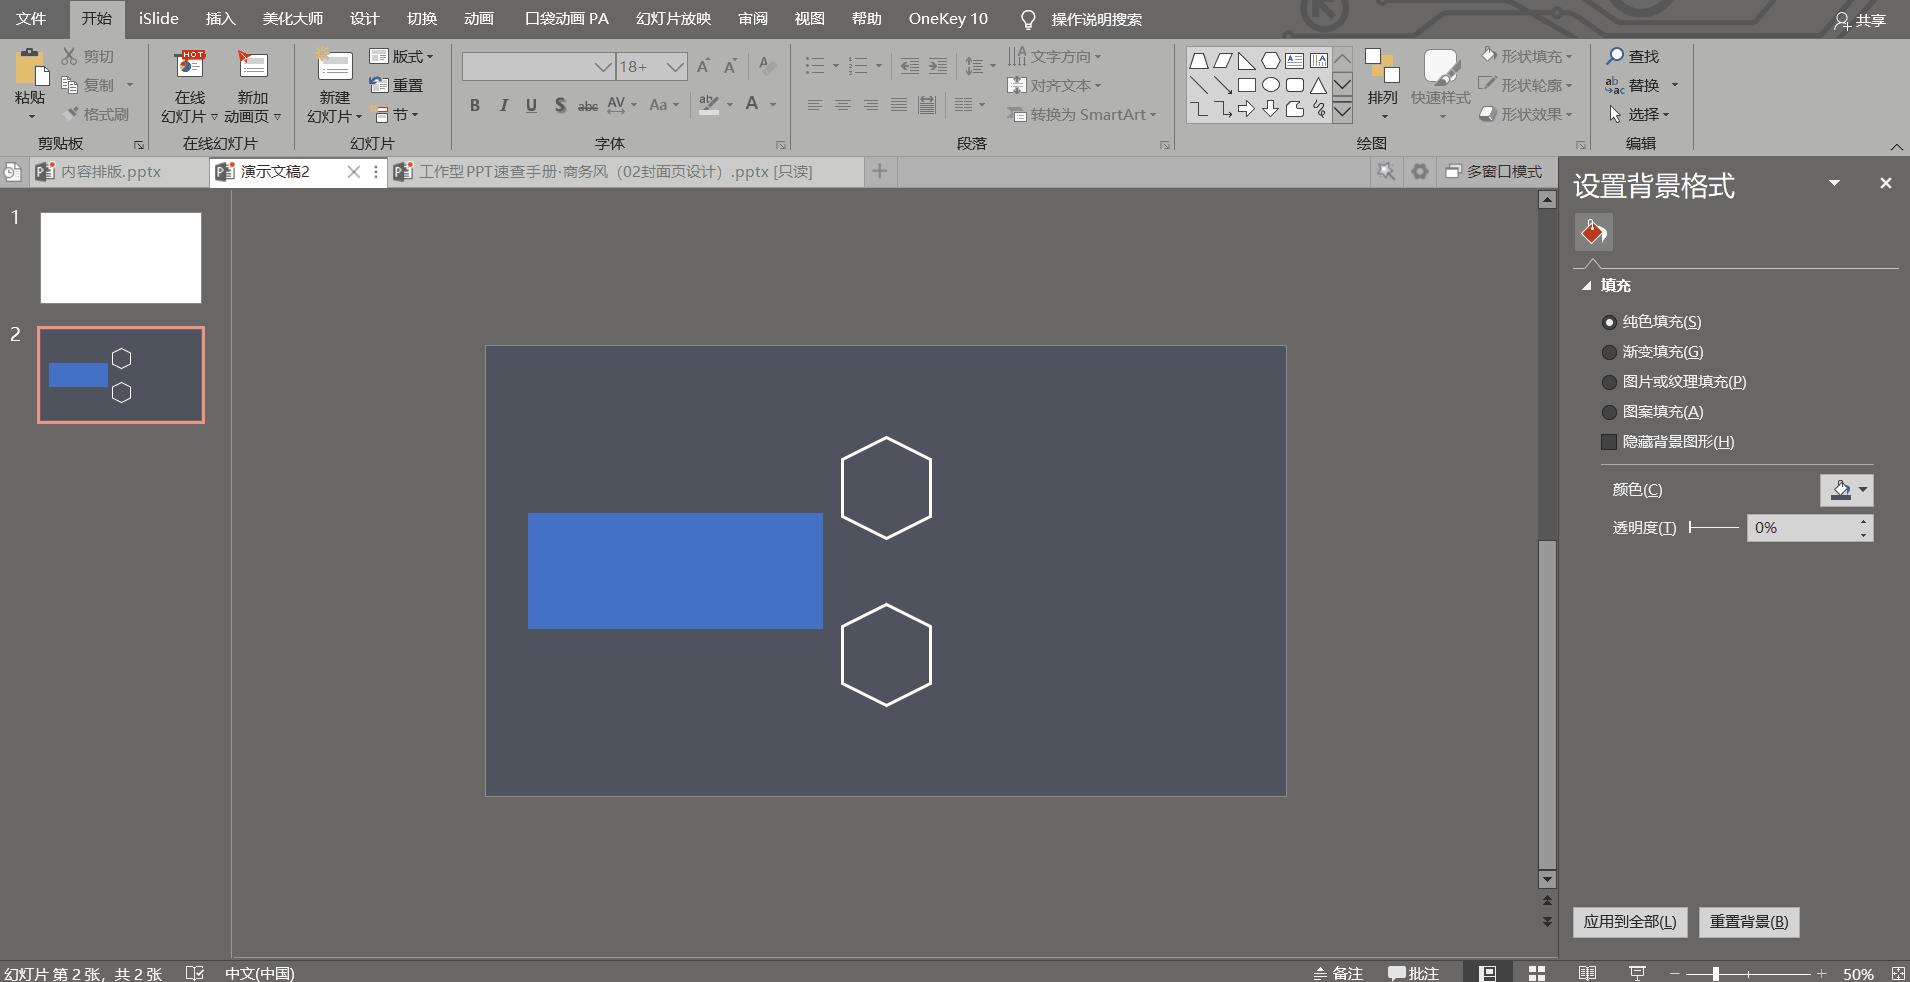Toggle Hide background graphics checkbox
This screenshot has width=1910, height=982.
1609,442
